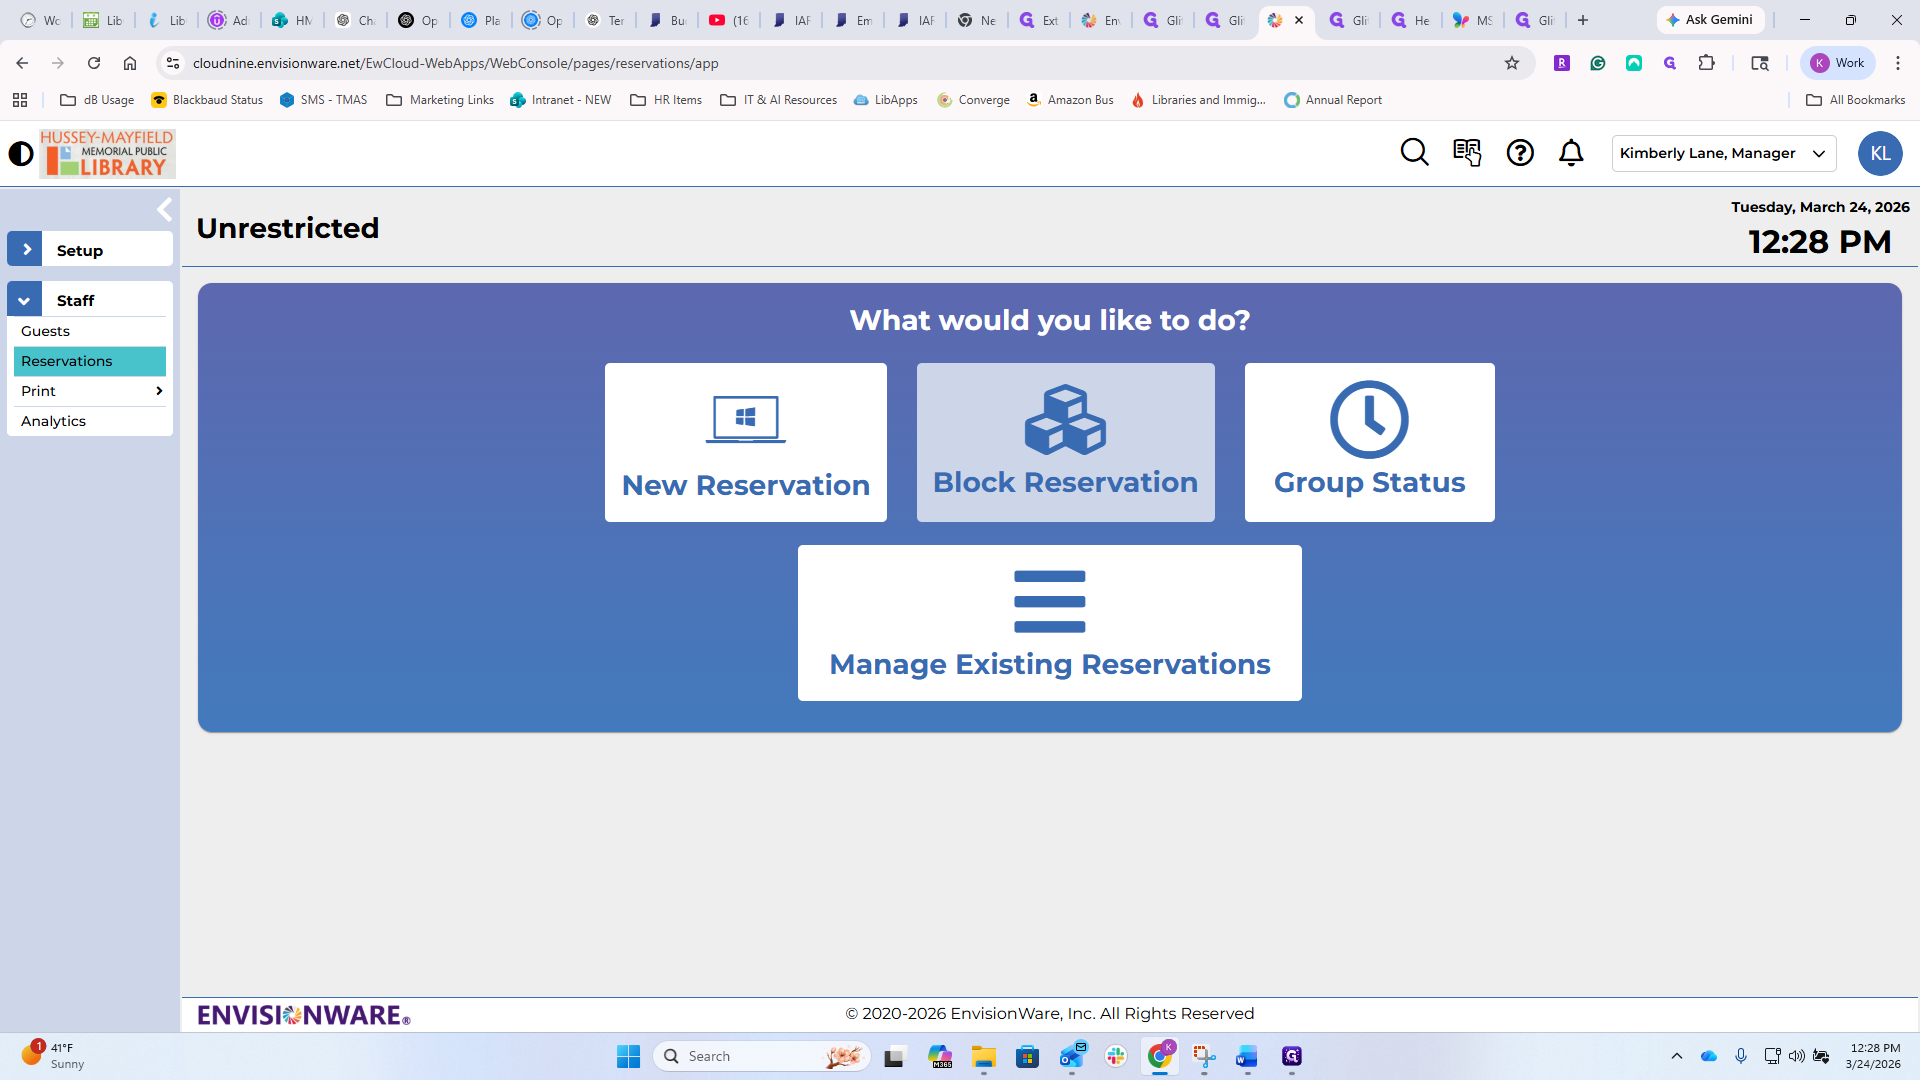
Task: Click the New Reservation tile
Action: coord(745,442)
